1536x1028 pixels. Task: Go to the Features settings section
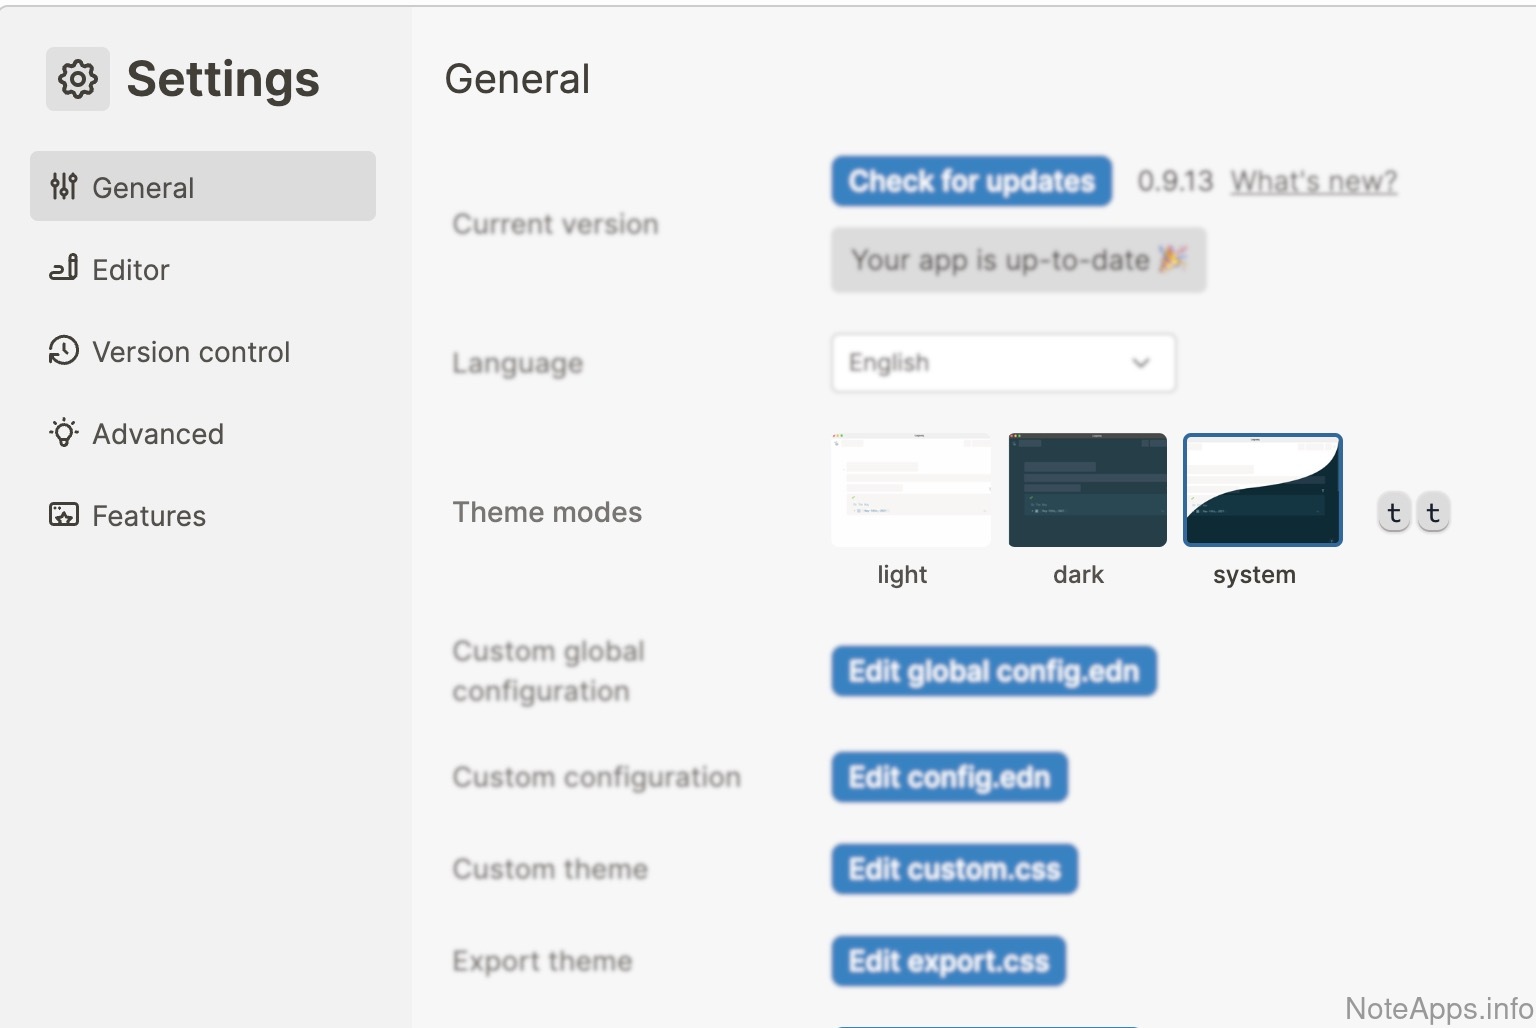(148, 516)
